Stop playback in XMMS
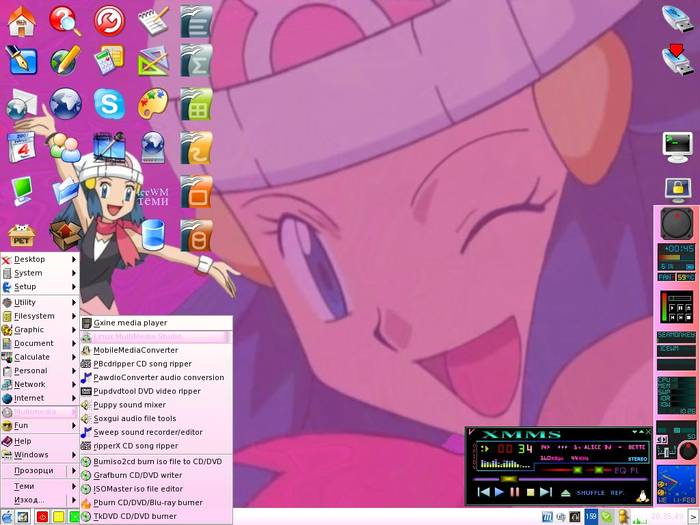This screenshot has height=525, width=700. (x=530, y=492)
